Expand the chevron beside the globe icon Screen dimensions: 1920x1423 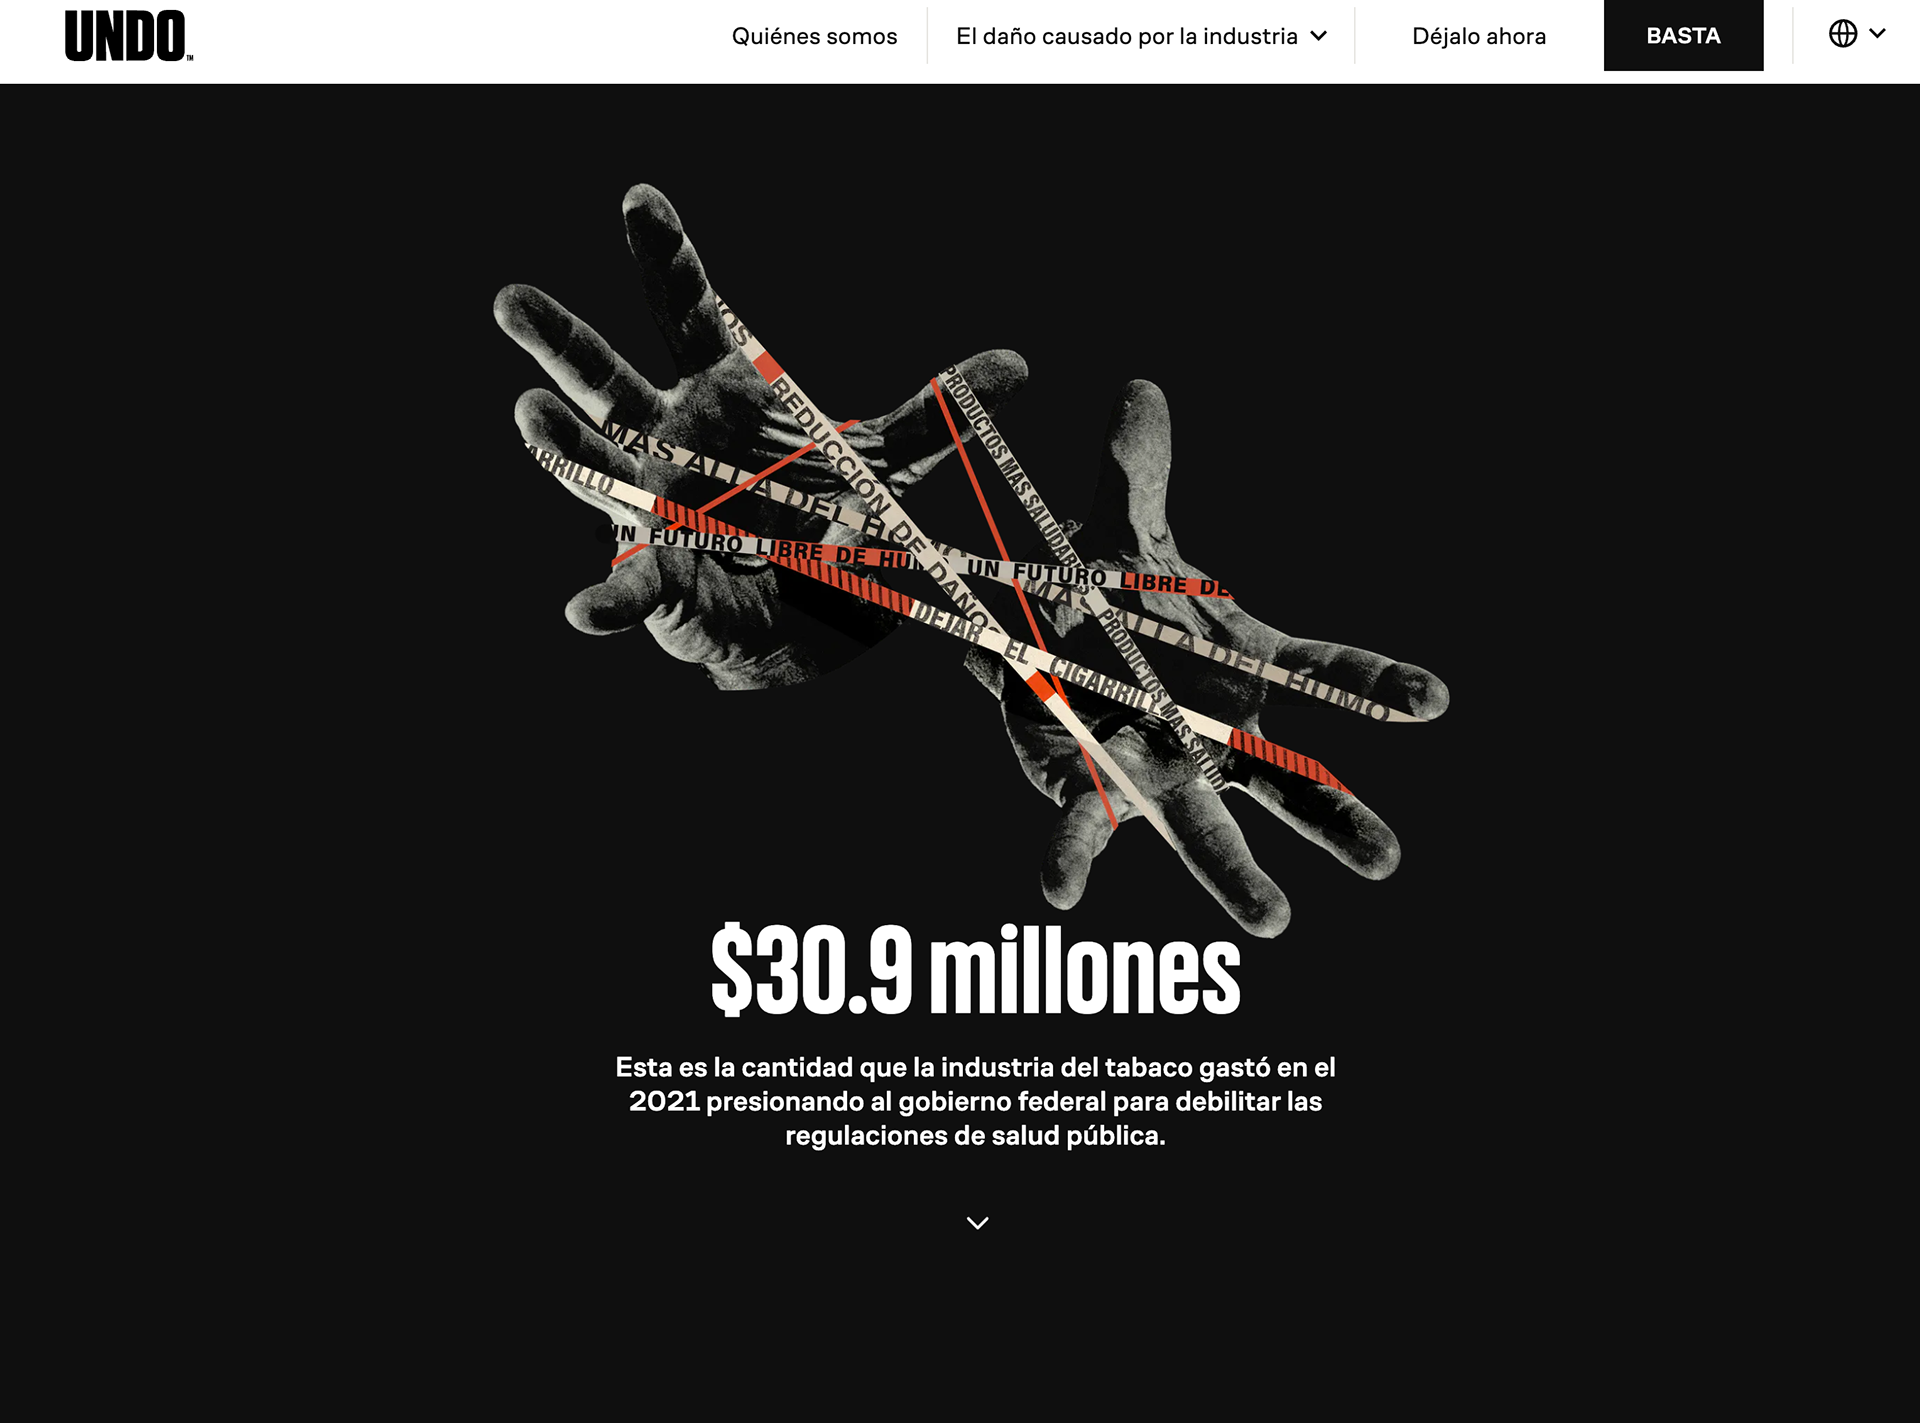(x=1878, y=34)
